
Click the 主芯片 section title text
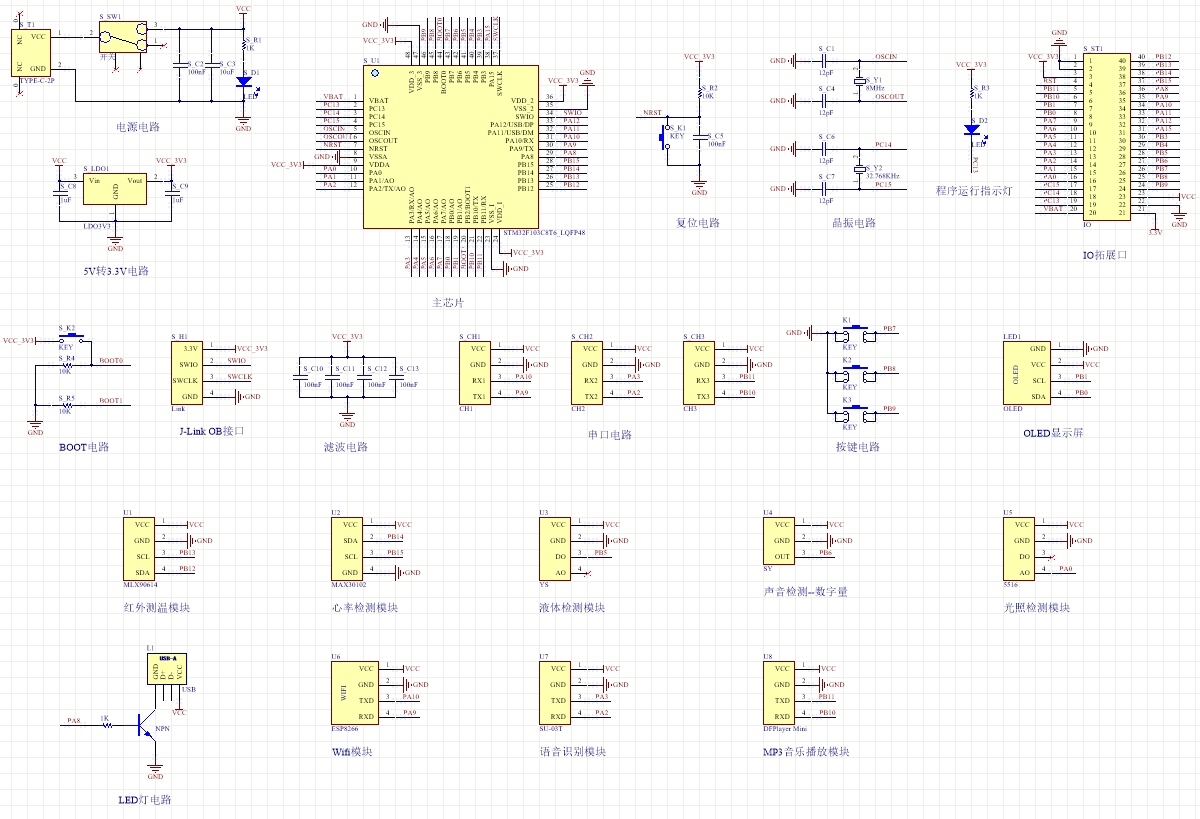447,302
